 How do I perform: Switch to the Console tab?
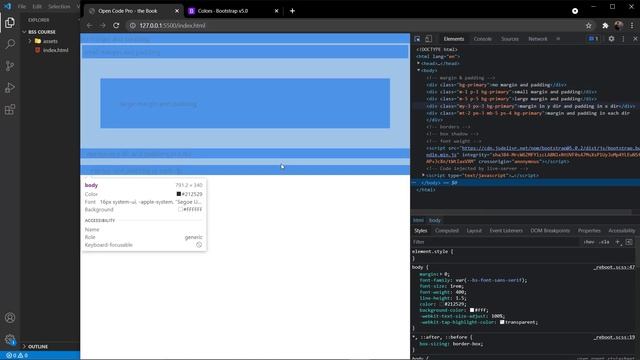pyautogui.click(x=482, y=39)
